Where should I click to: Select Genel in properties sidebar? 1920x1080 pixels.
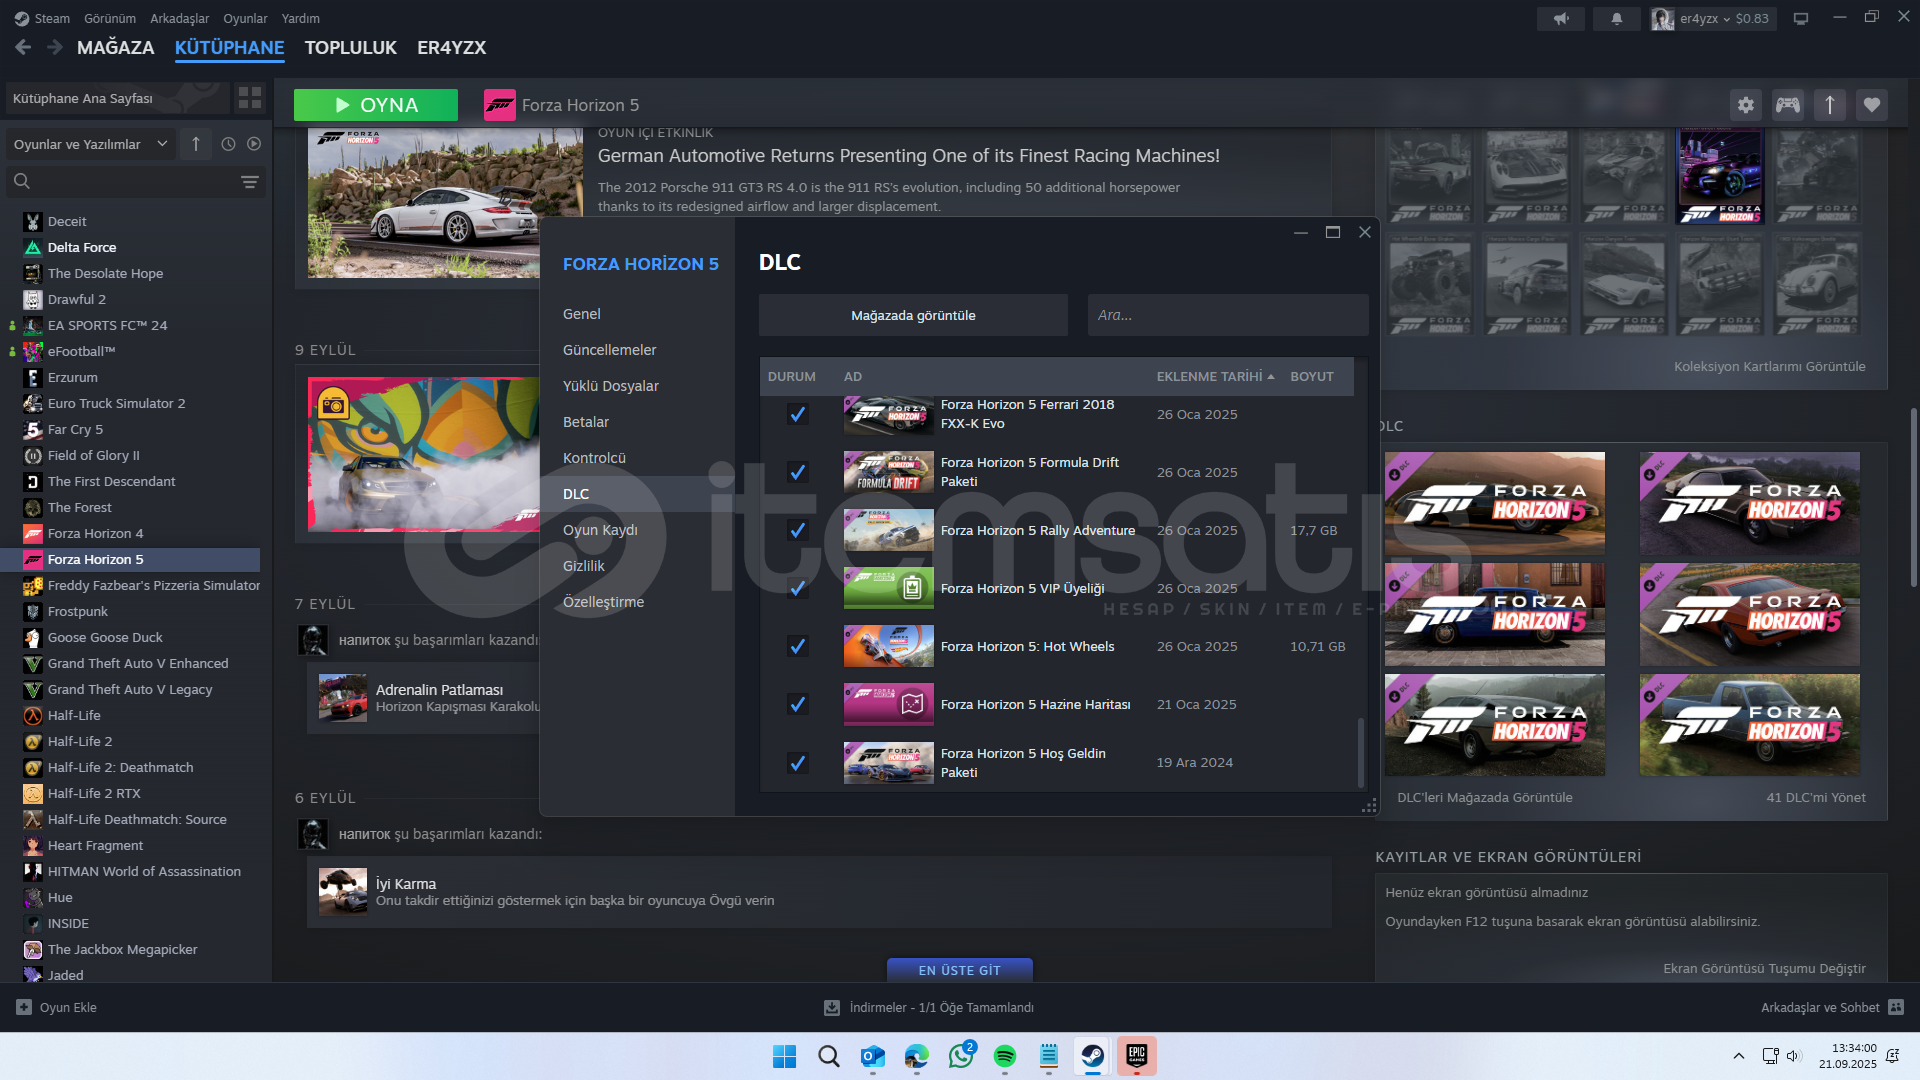coord(582,314)
